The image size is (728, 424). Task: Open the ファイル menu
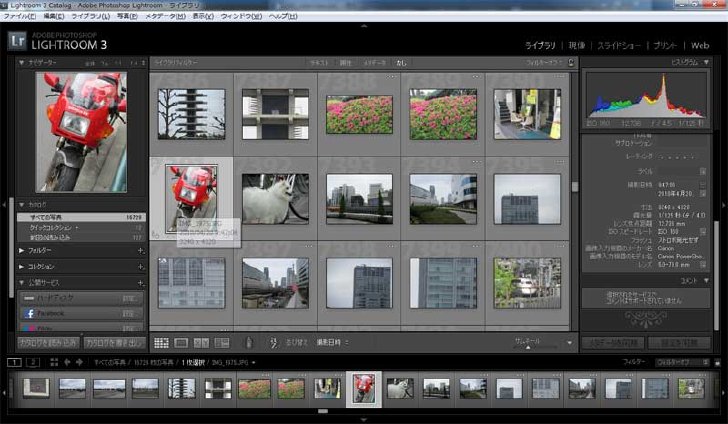[x=20, y=16]
